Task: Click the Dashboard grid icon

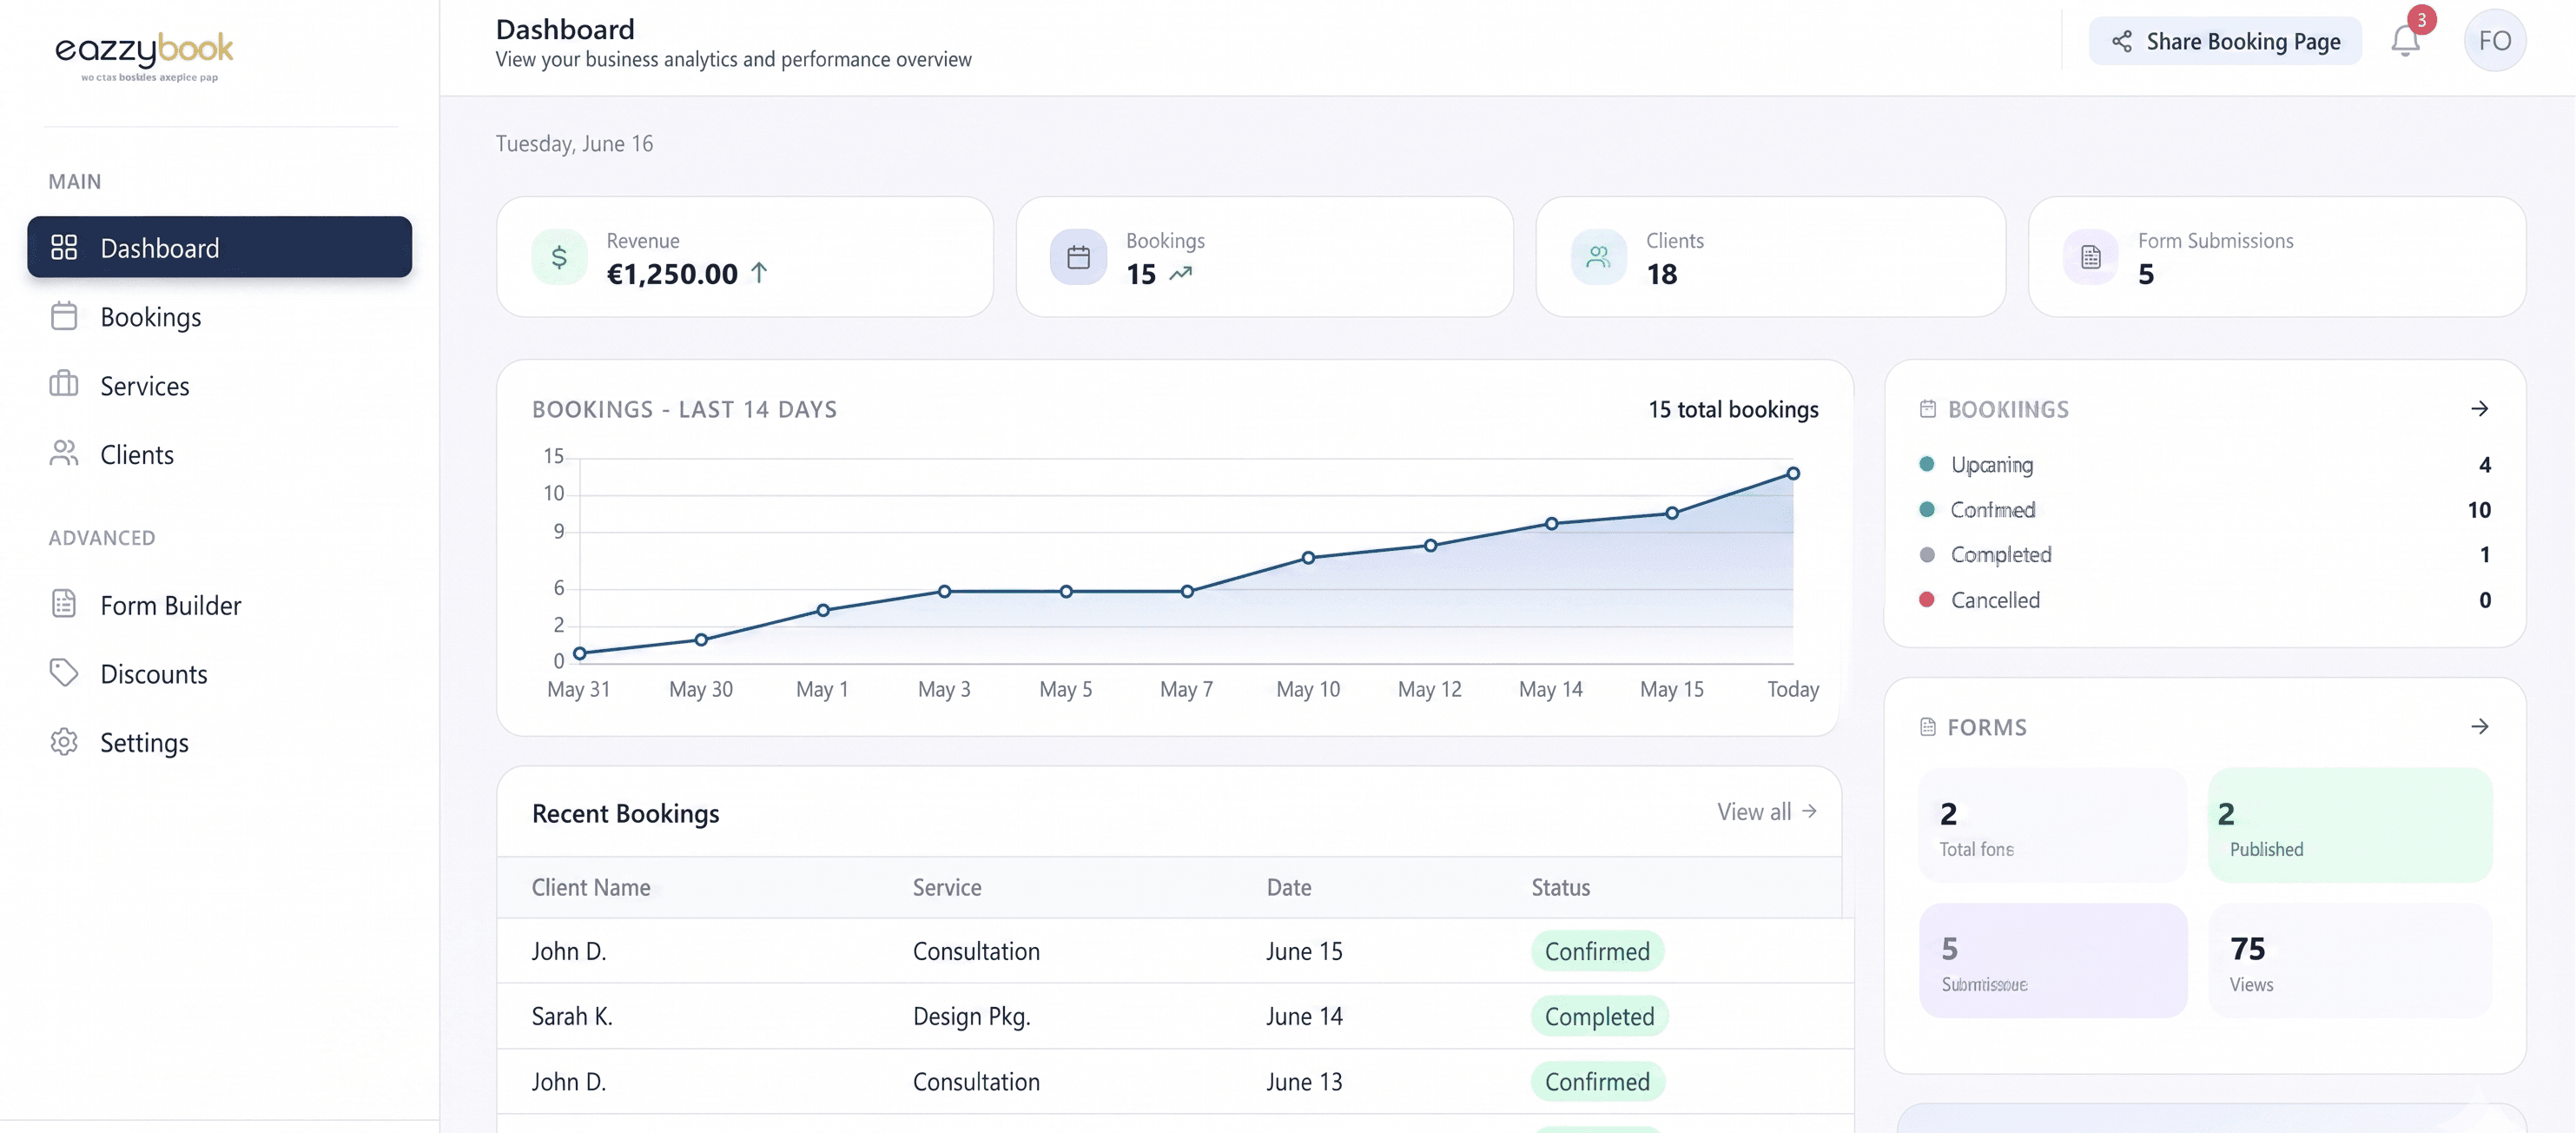Action: (x=64, y=247)
